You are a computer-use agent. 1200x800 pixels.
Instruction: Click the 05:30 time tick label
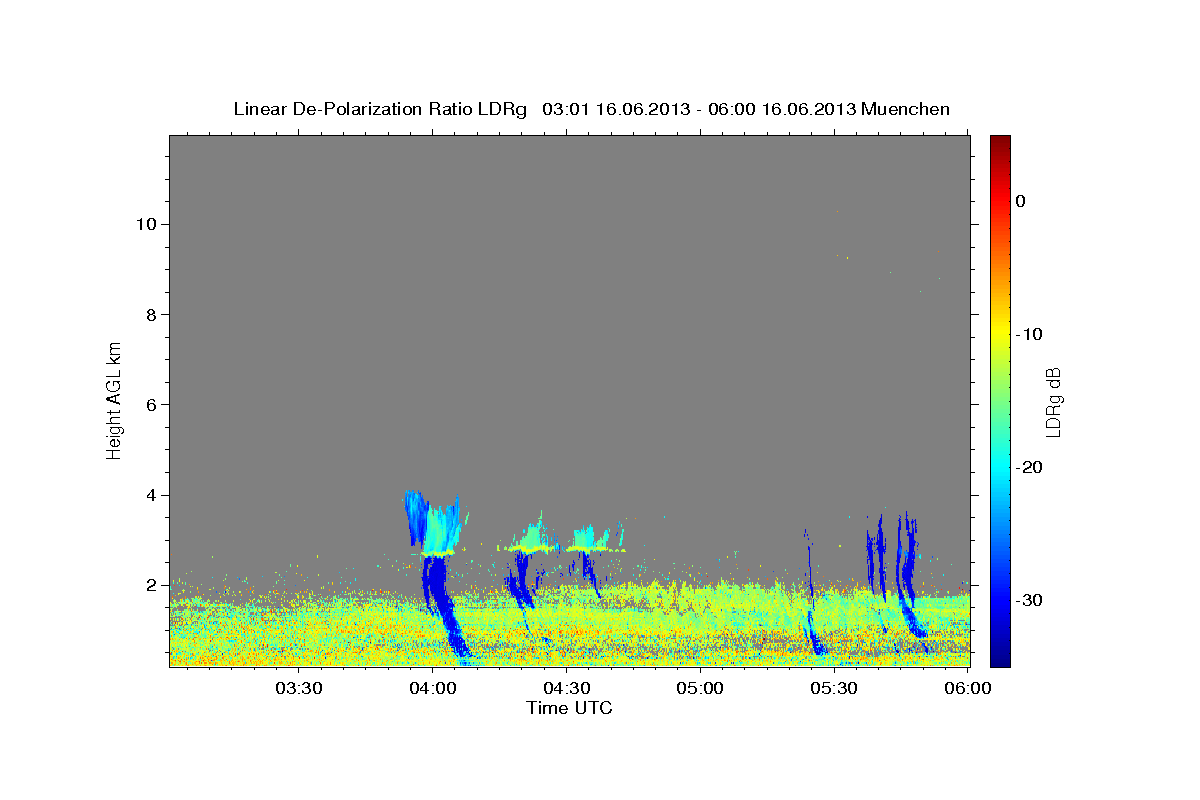[x=834, y=688]
